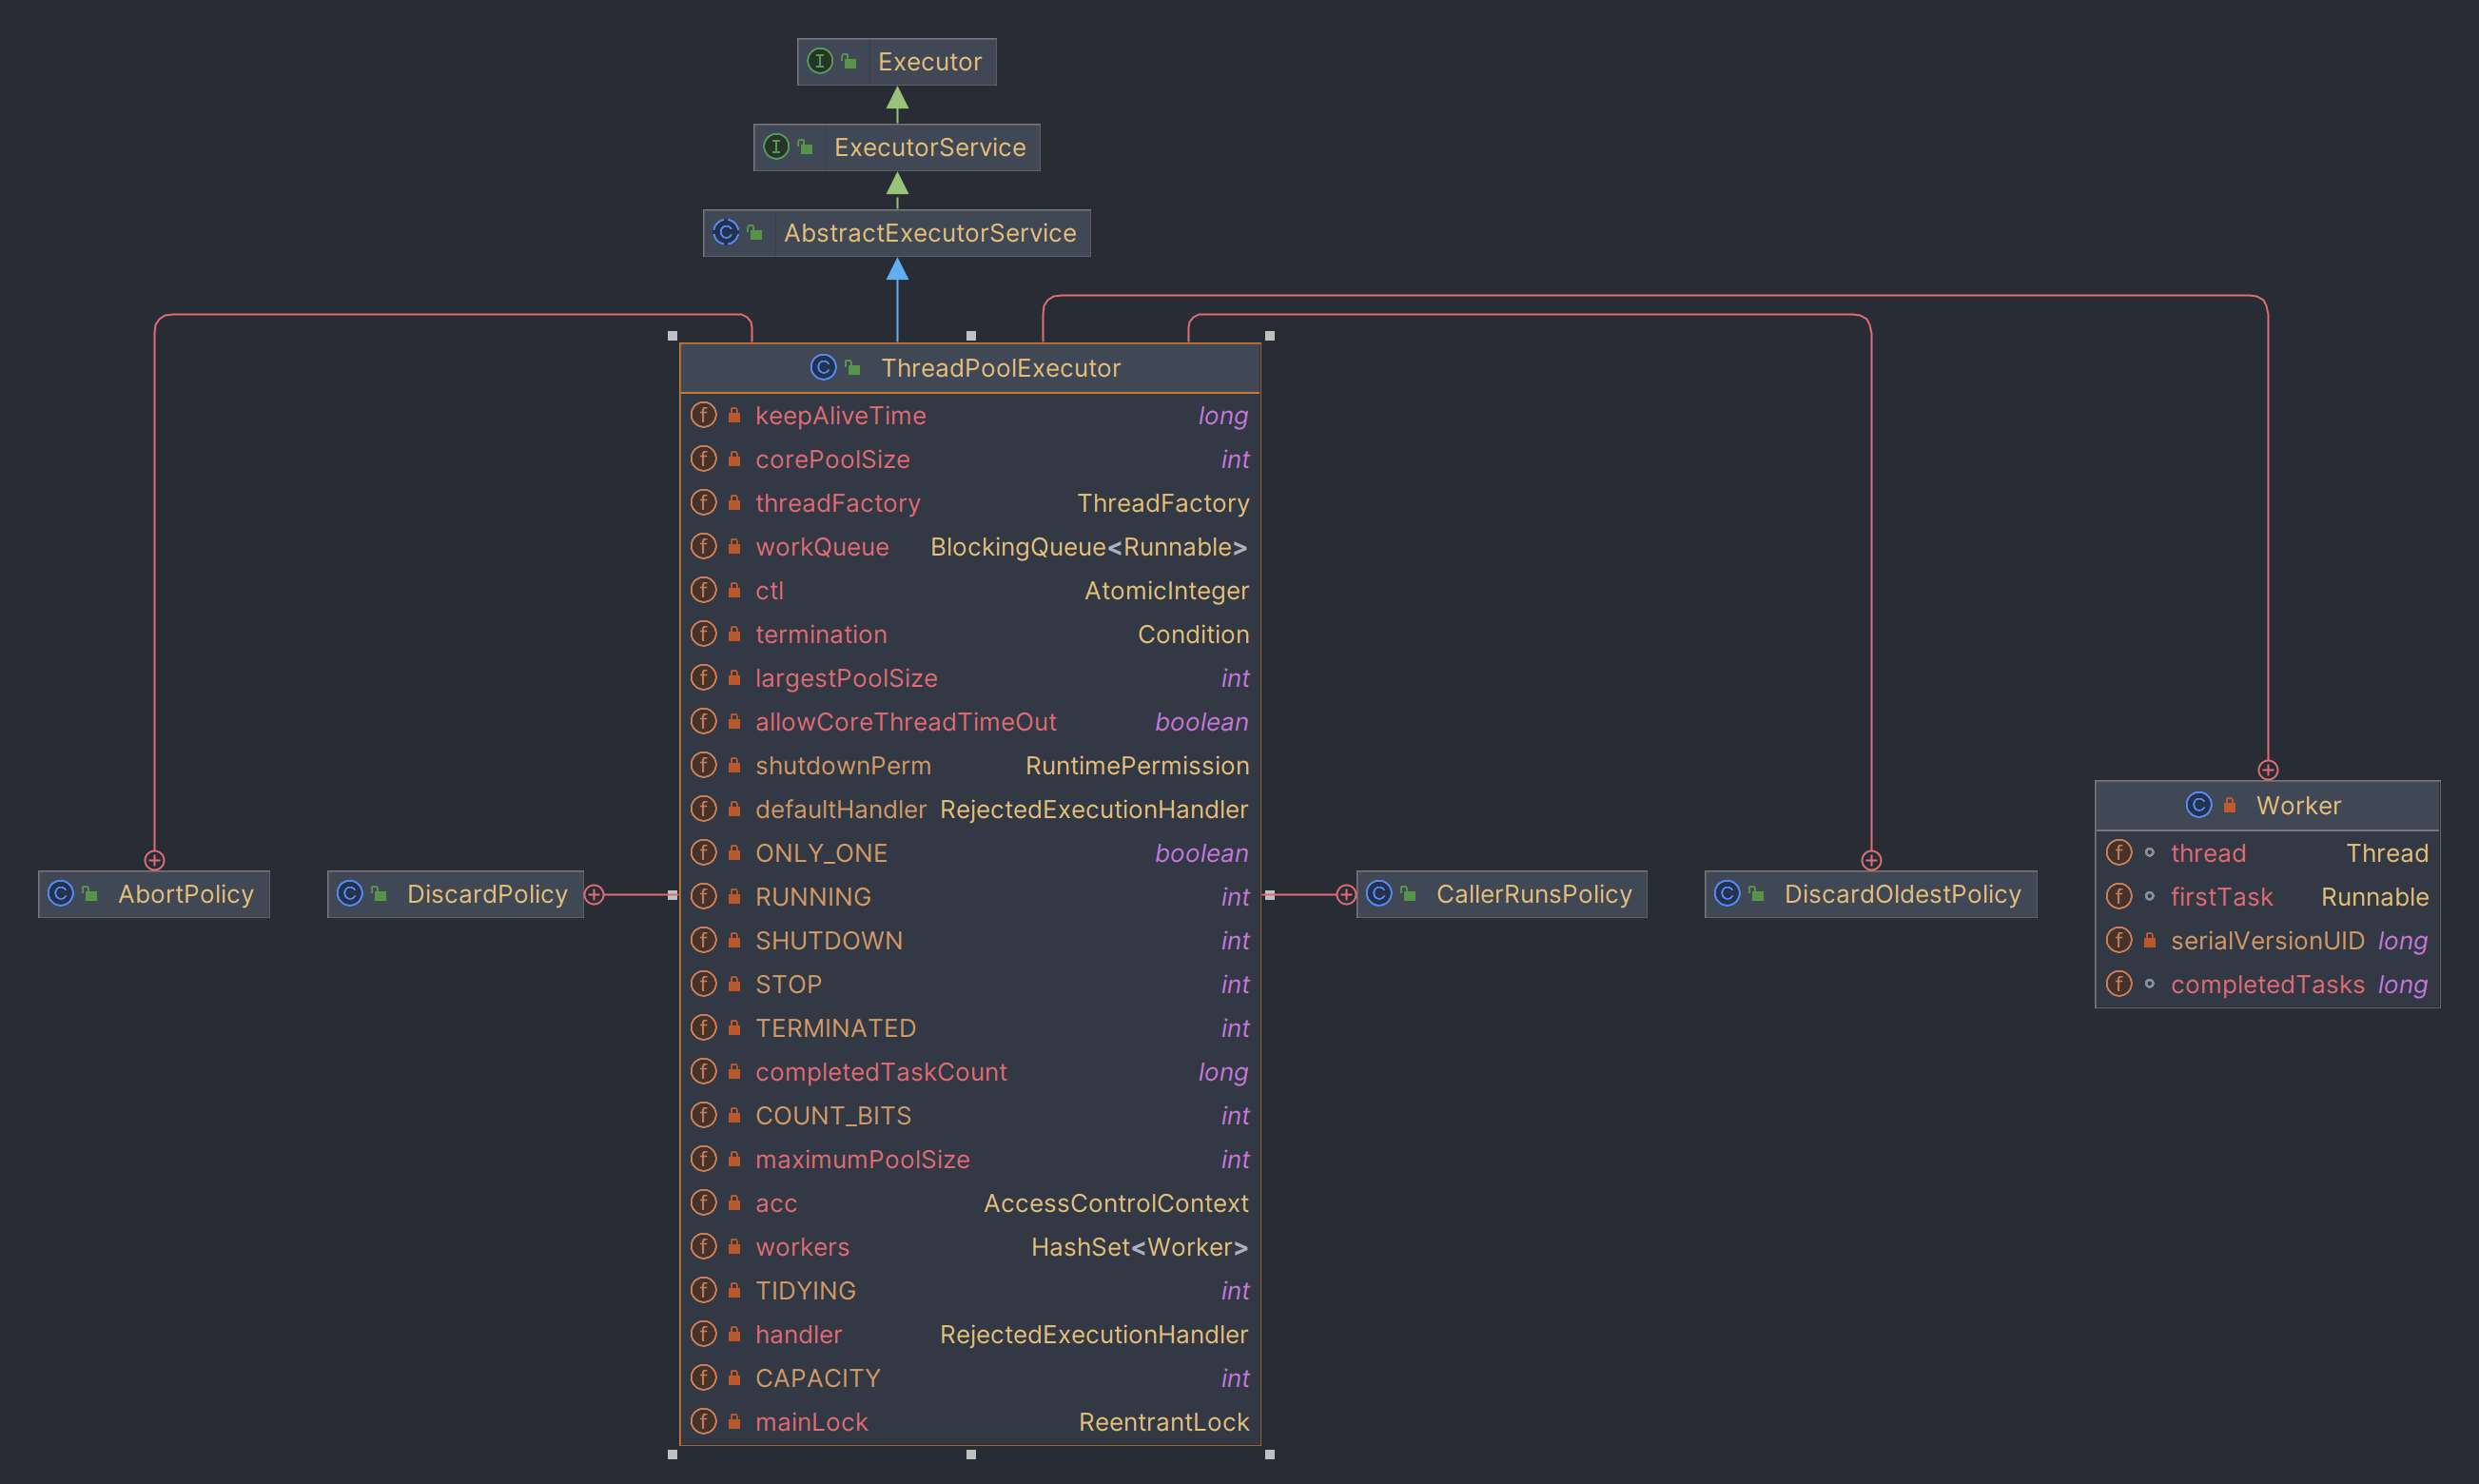This screenshot has width=2479, height=1484.
Task: Click the plus marker above Worker node
Action: tap(2268, 770)
